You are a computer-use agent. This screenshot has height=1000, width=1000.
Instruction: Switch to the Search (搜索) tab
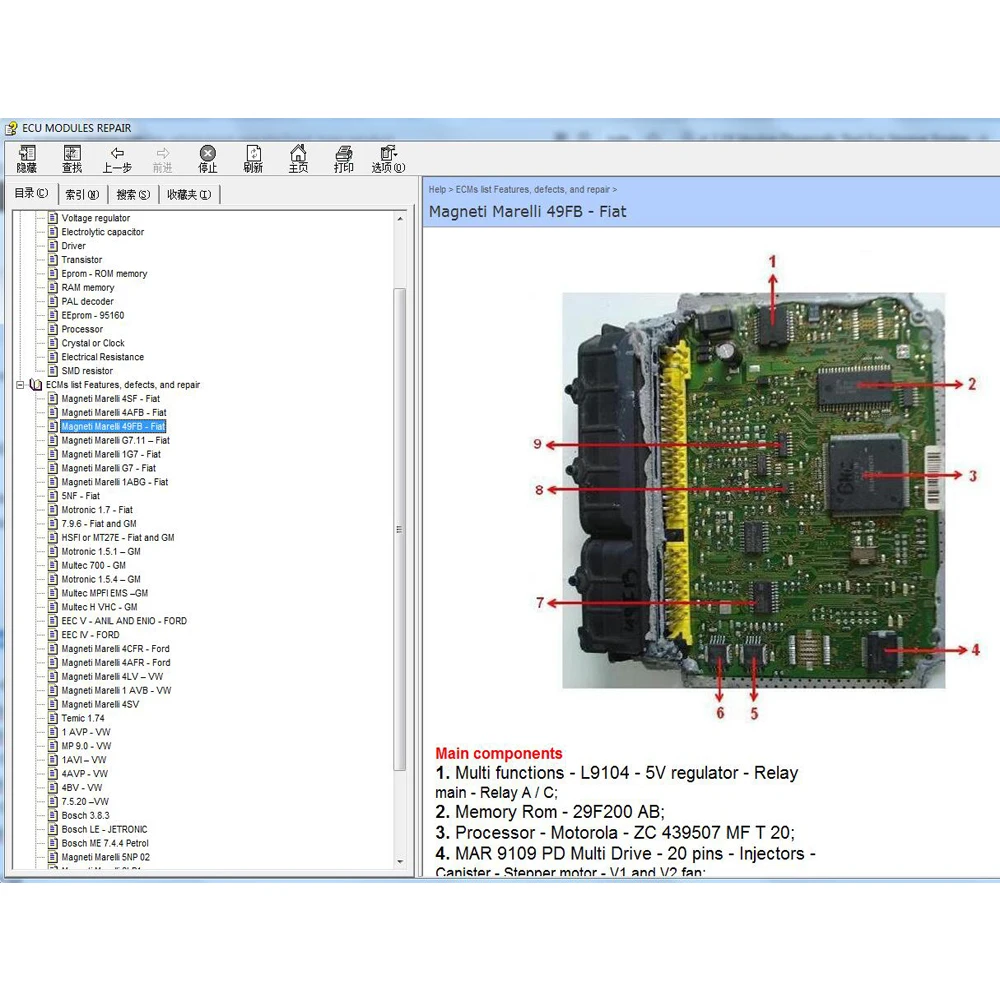point(133,195)
